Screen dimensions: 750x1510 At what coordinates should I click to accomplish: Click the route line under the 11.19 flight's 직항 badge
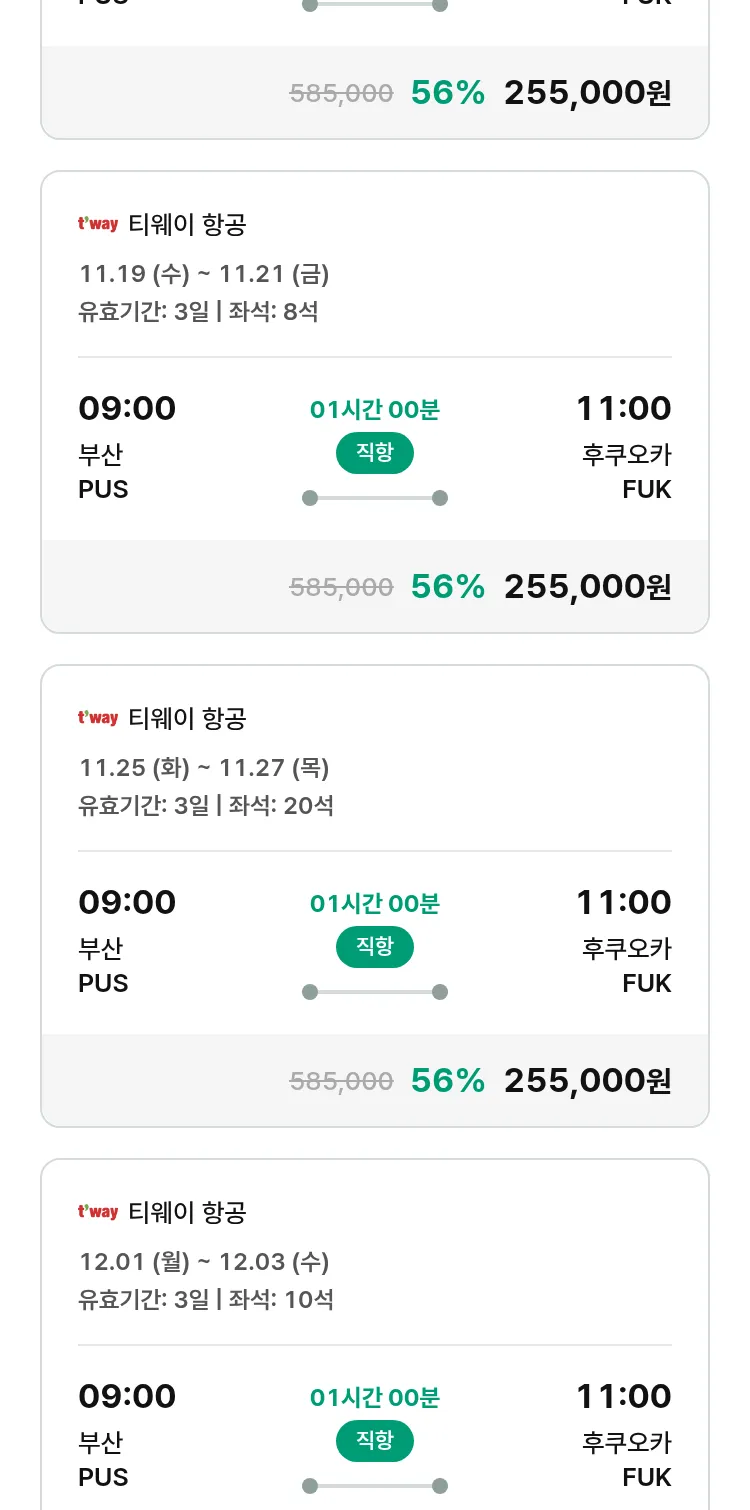[x=375, y=498]
